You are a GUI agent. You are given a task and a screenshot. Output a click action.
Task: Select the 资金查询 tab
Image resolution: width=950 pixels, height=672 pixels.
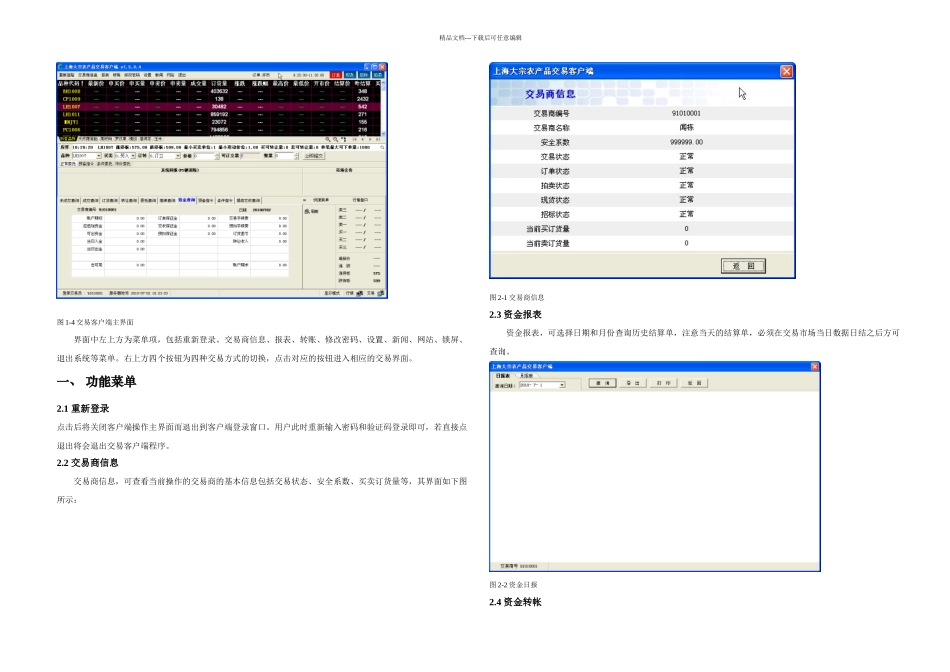186,200
